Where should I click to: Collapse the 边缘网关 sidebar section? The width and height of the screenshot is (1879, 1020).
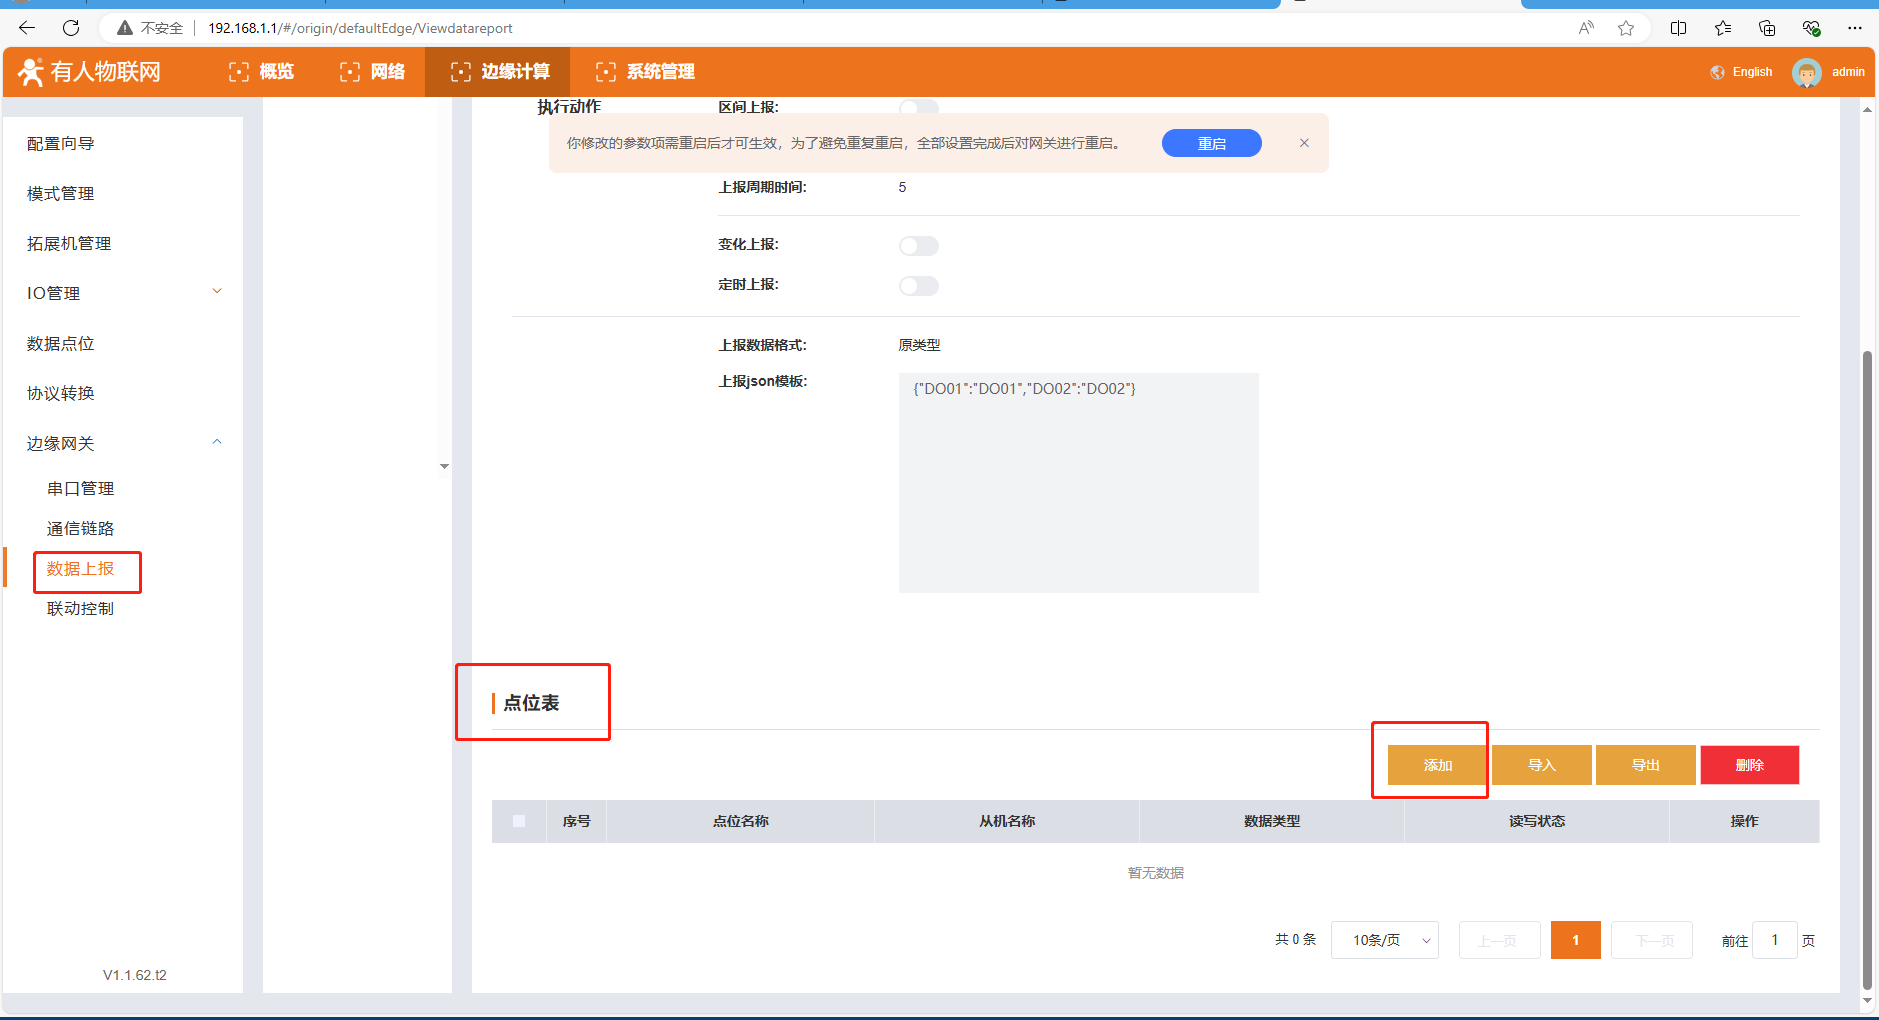tap(217, 442)
